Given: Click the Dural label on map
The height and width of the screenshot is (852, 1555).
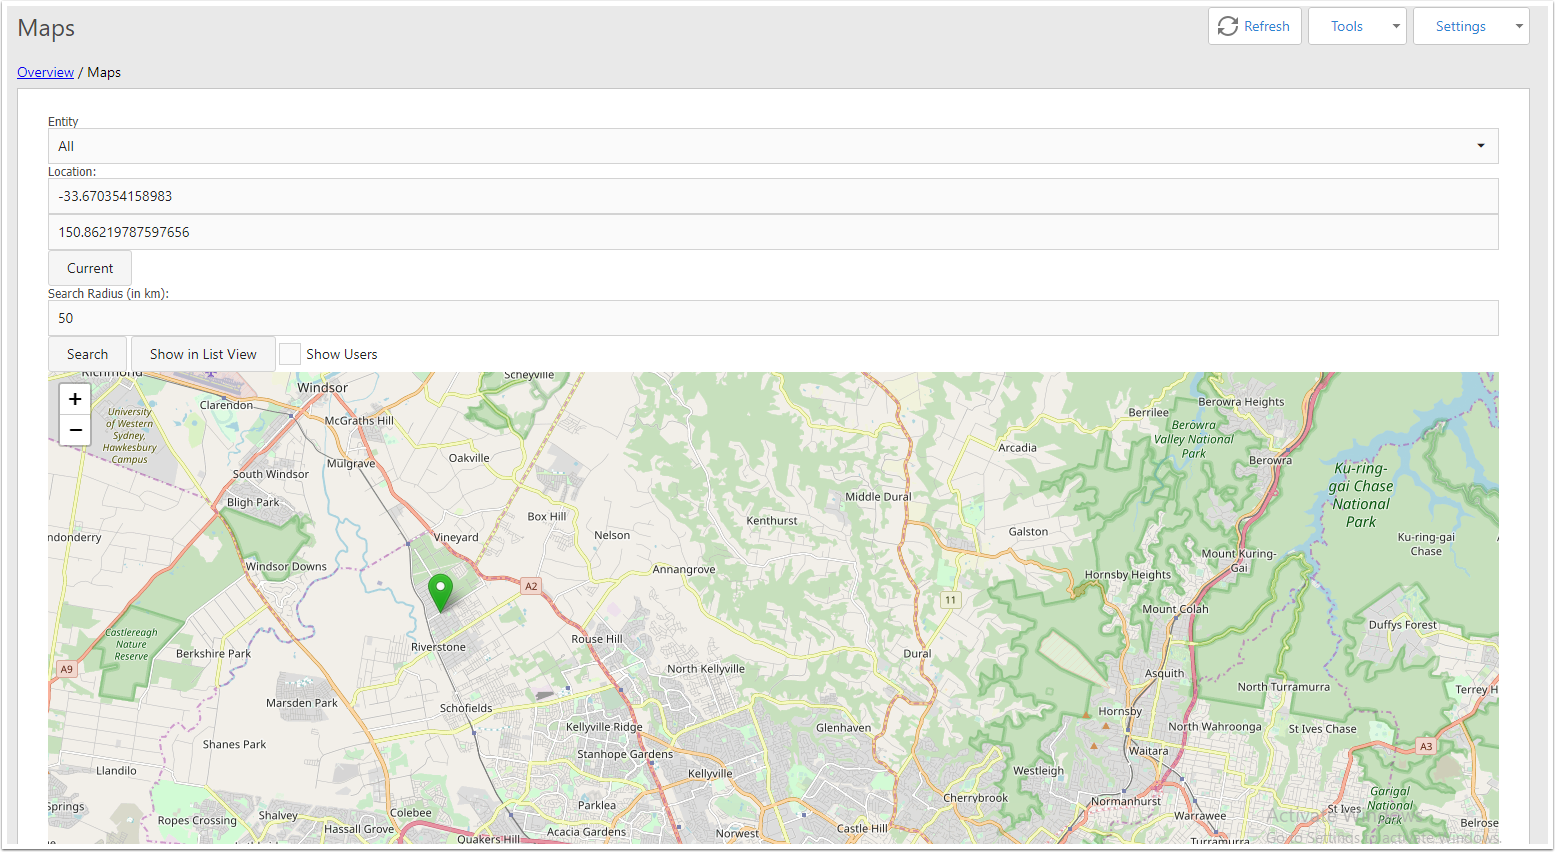Looking at the screenshot, I should tap(917, 653).
